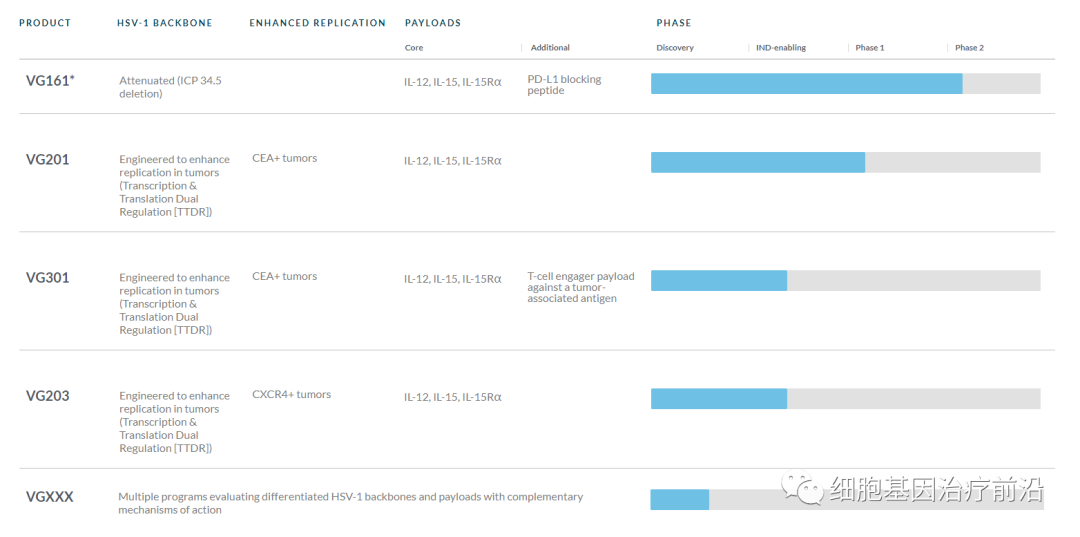1080x537 pixels.
Task: Select the PAYLOADS column header
Action: pos(433,23)
